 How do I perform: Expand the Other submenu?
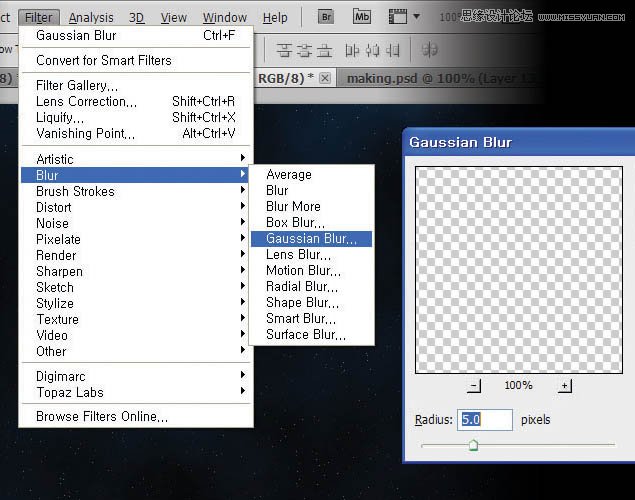pyautogui.click(x=135, y=351)
